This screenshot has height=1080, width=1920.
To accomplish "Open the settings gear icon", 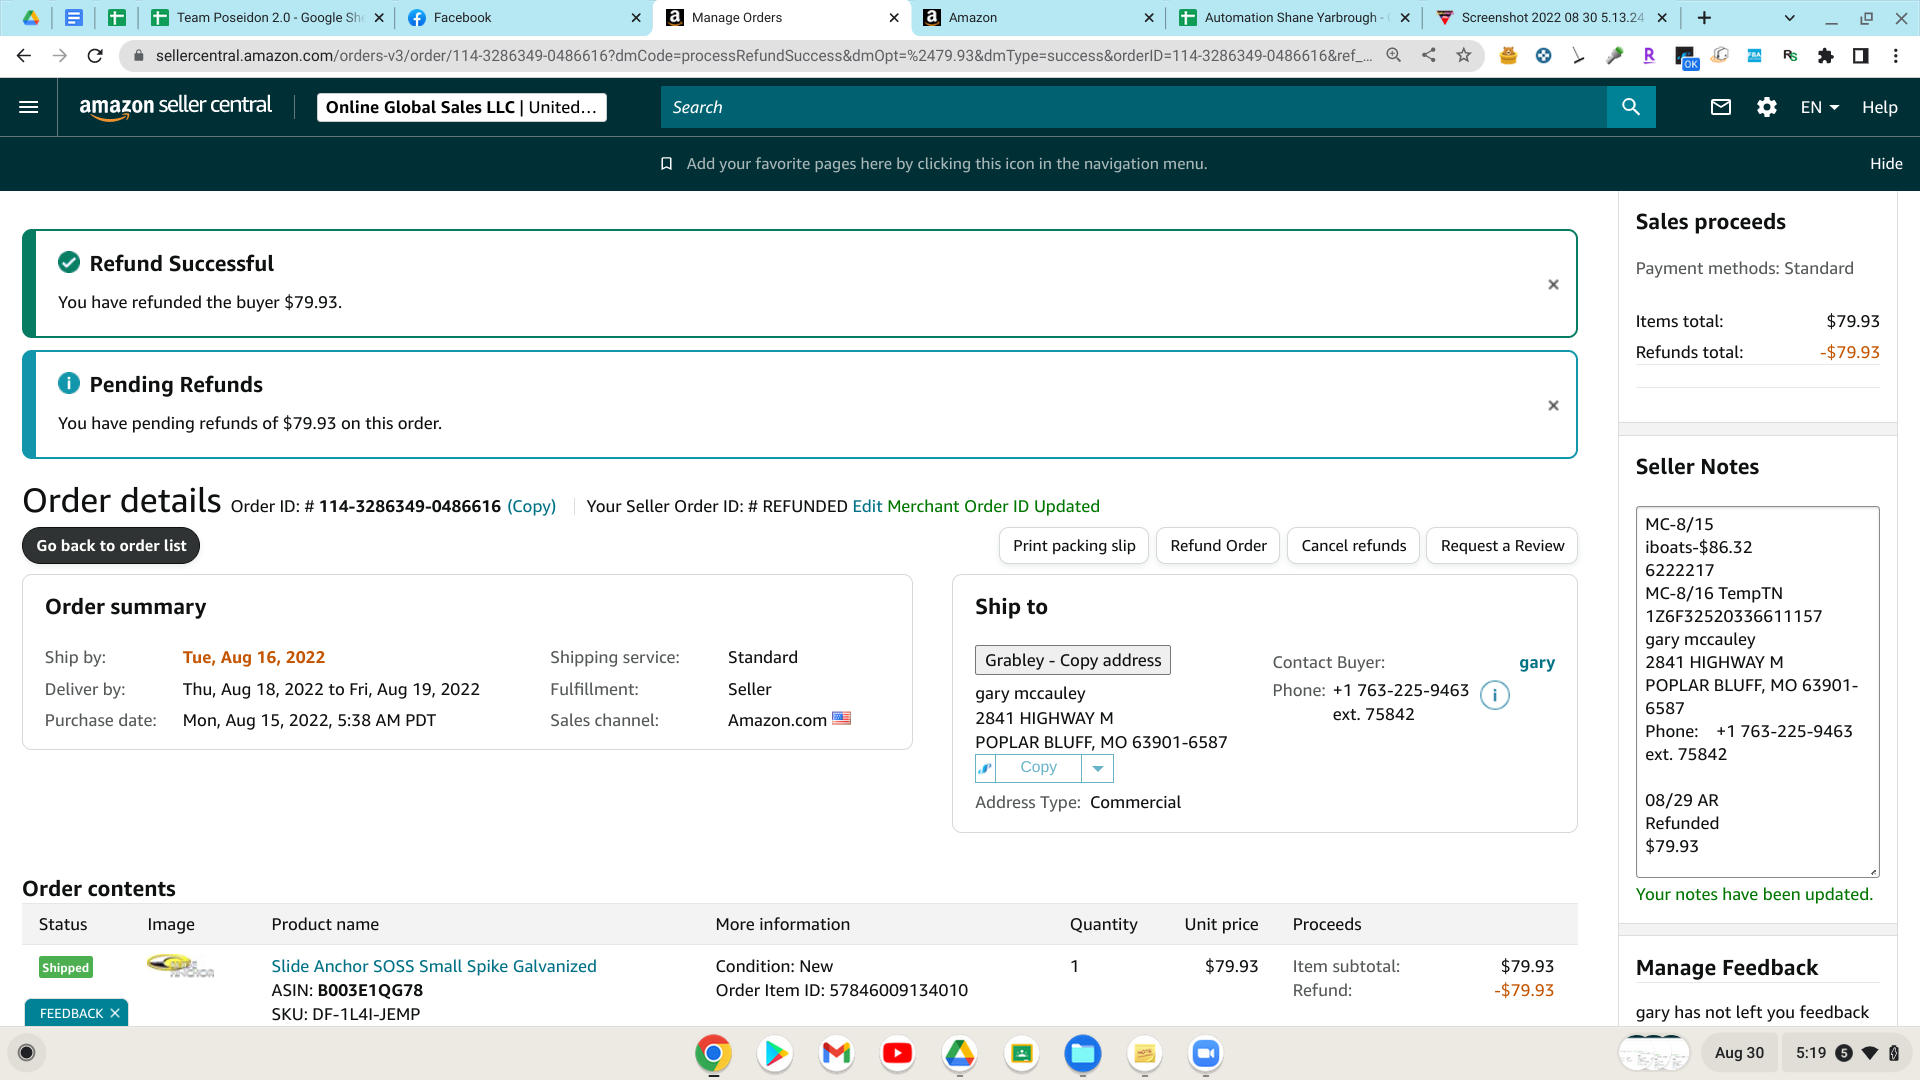I will click(1767, 107).
